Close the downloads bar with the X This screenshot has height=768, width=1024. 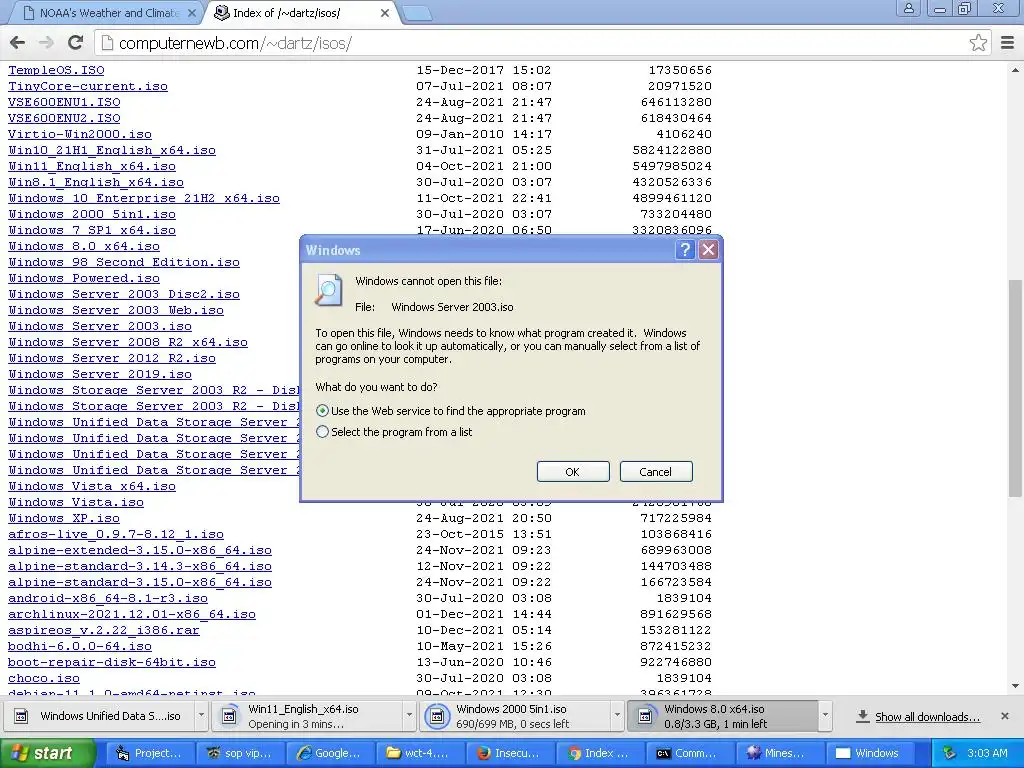[x=1005, y=716]
